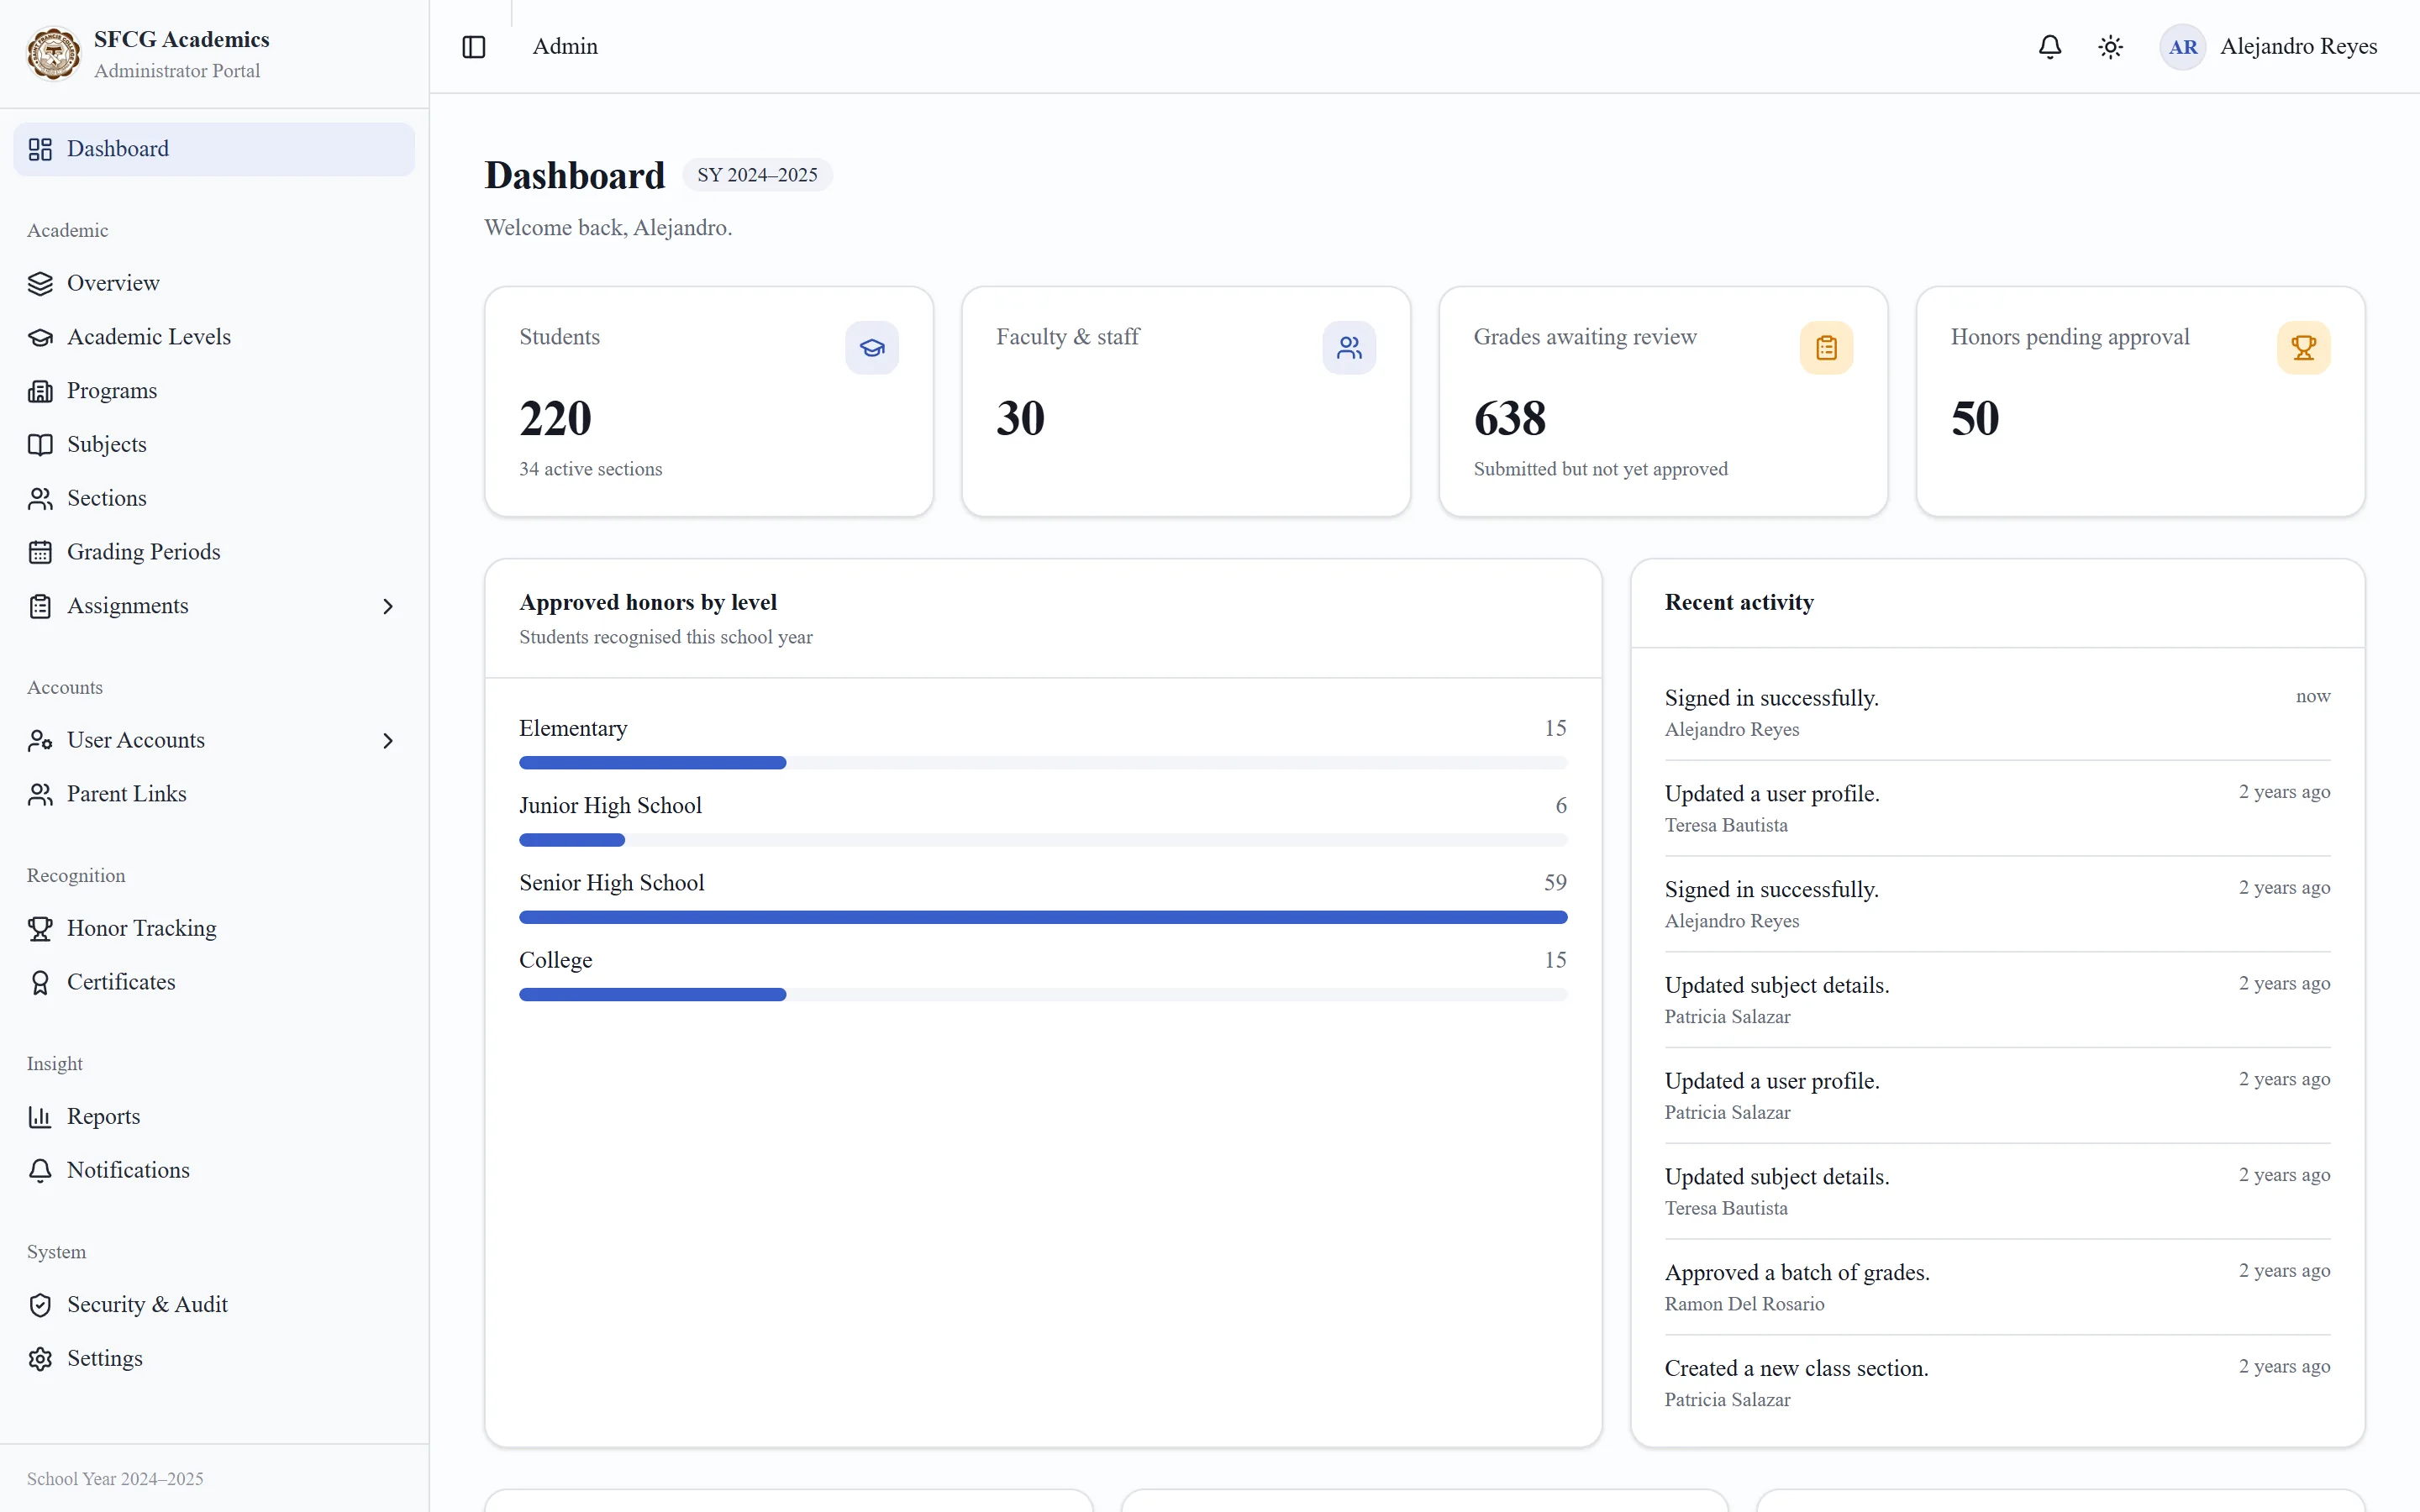Click '34 active sections' text
Image resolution: width=2420 pixels, height=1512 pixels.
click(590, 469)
